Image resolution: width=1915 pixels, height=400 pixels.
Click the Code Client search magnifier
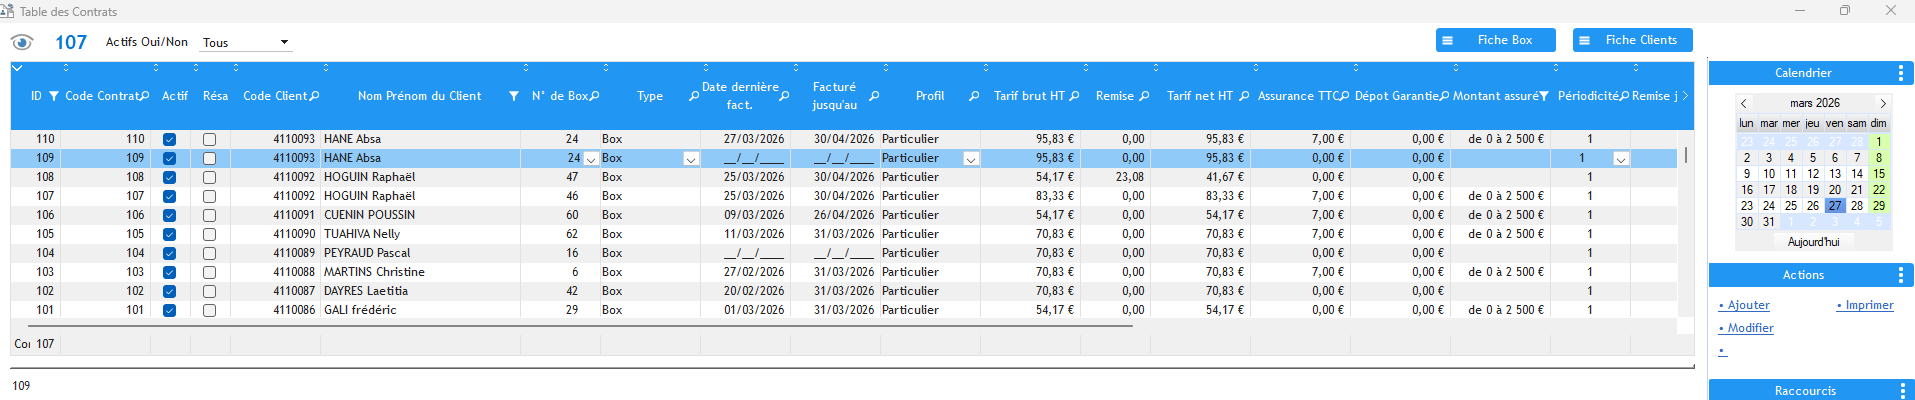click(x=315, y=96)
